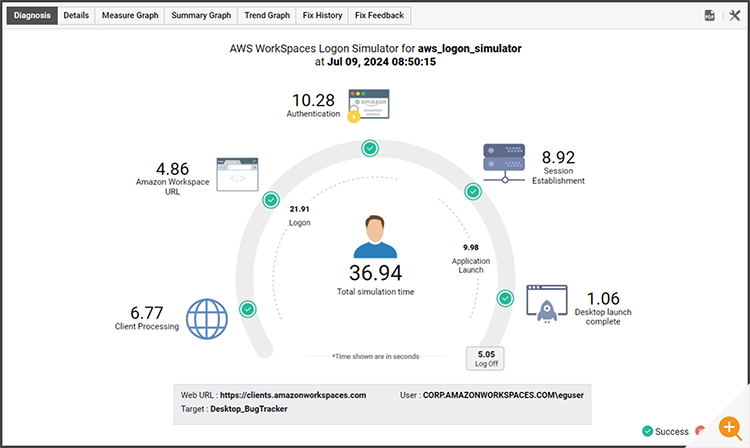Open the clients.amazonworkspaces.com web URL
Viewport: 750px width, 448px height.
(x=293, y=395)
